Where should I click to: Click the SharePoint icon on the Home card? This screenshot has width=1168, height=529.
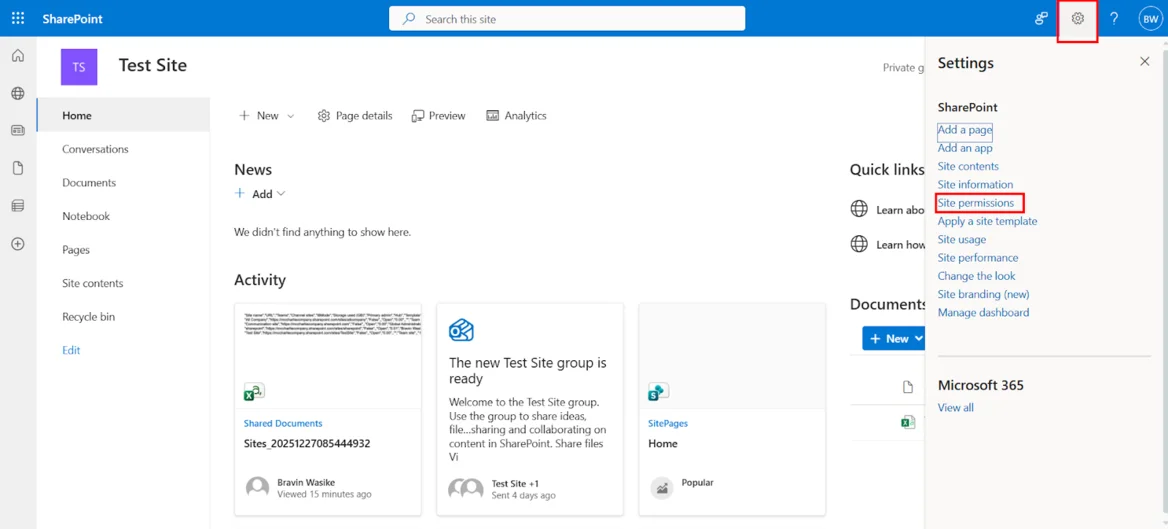click(658, 391)
